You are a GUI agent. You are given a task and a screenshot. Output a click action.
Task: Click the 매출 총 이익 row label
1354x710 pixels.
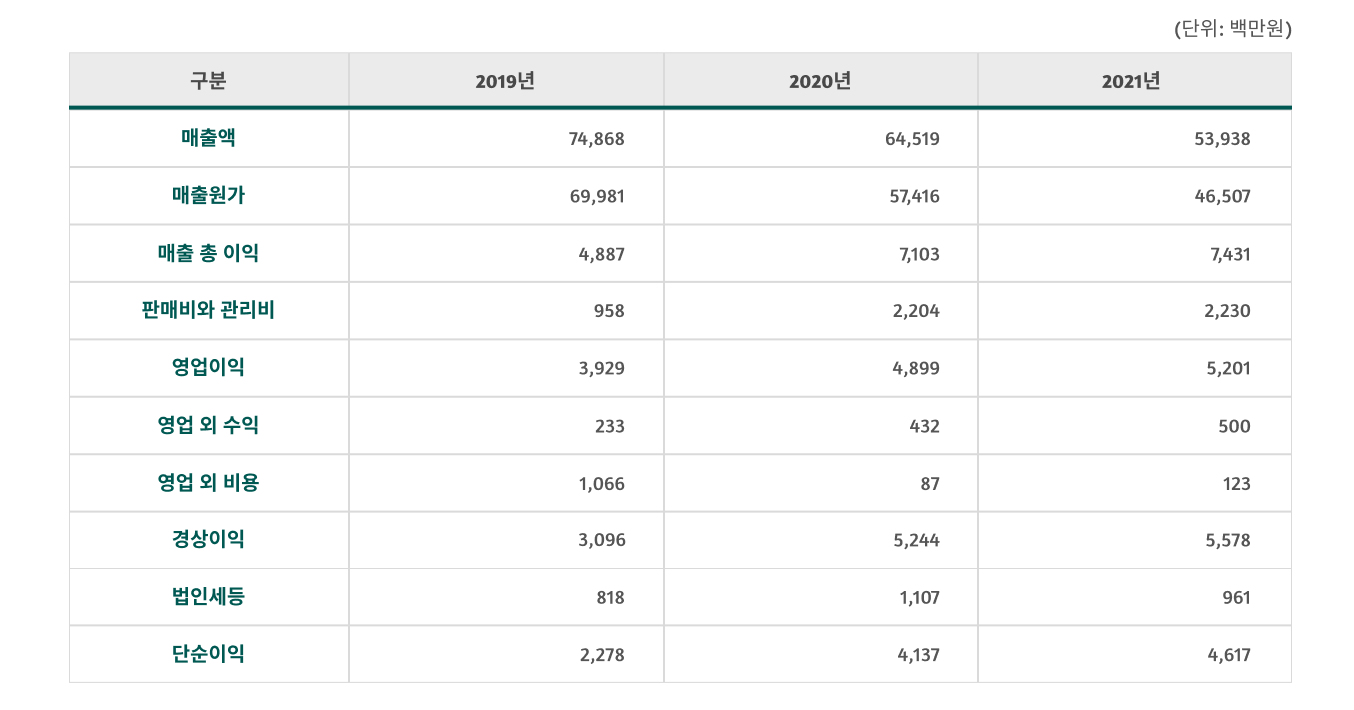click(208, 253)
